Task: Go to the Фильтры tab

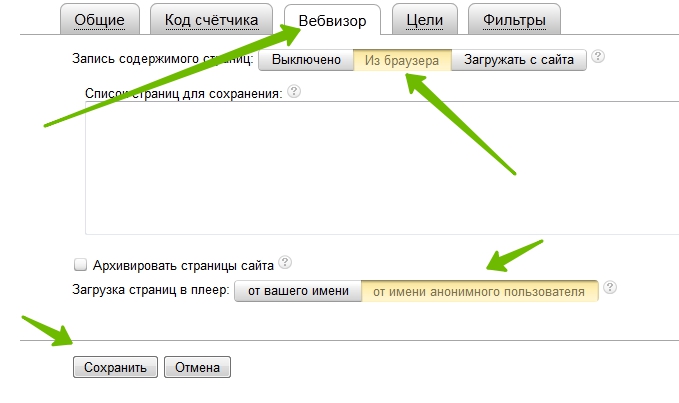Action: click(514, 19)
